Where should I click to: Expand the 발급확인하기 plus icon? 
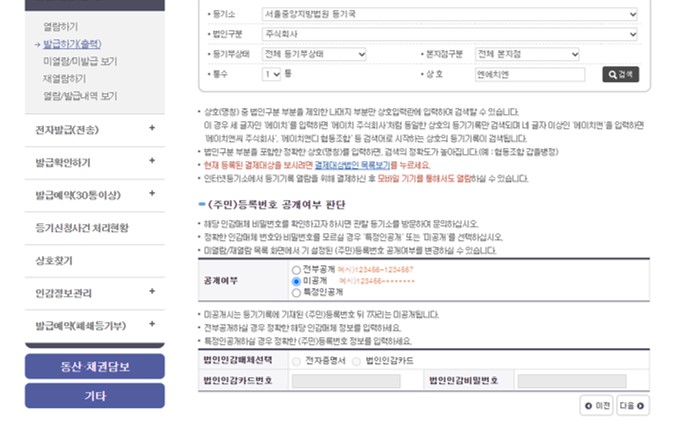152,161
